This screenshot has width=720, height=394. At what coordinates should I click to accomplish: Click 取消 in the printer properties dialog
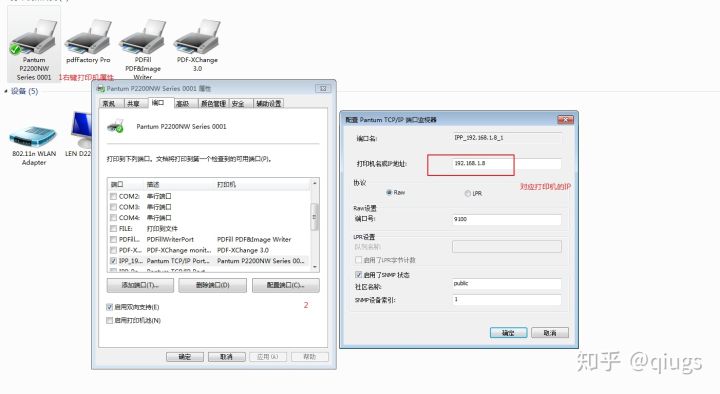[x=226, y=357]
